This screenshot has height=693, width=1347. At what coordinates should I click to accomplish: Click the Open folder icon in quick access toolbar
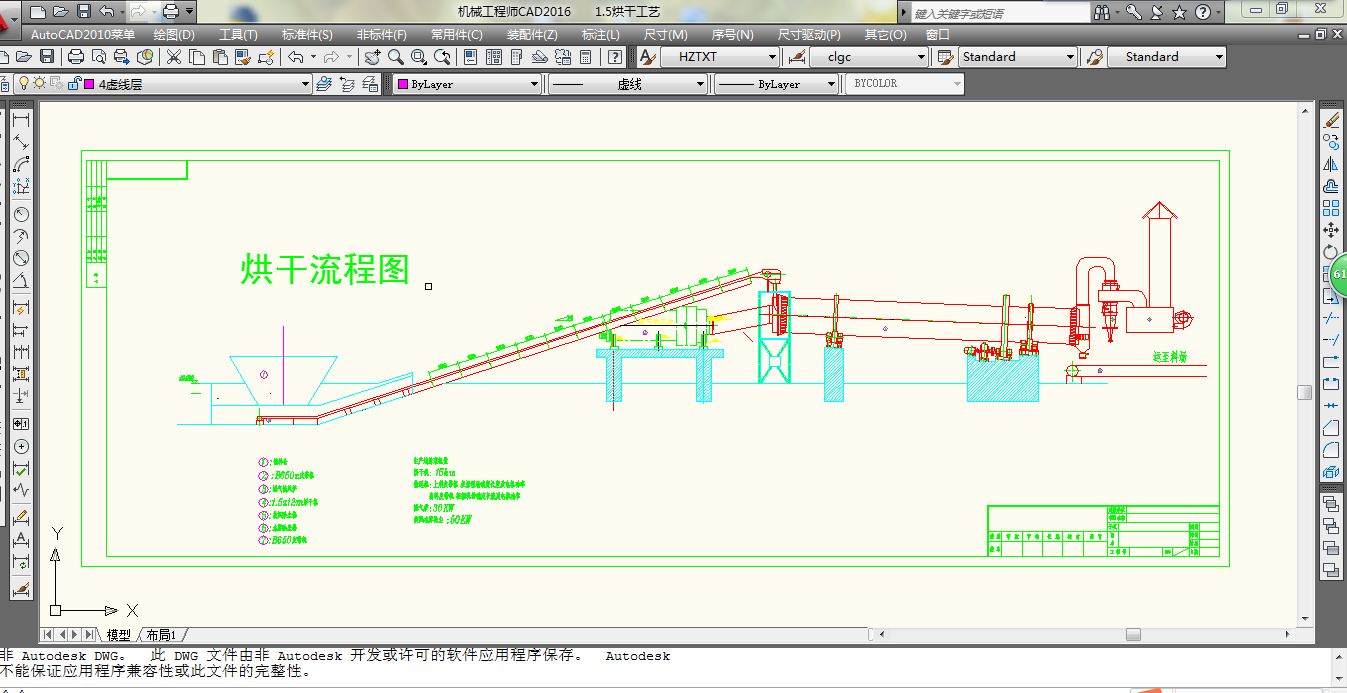60,12
